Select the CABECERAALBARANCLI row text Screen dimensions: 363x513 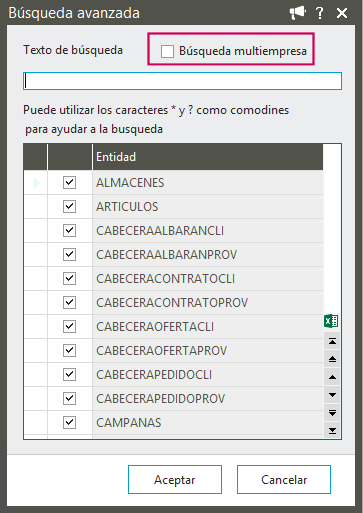(160, 231)
